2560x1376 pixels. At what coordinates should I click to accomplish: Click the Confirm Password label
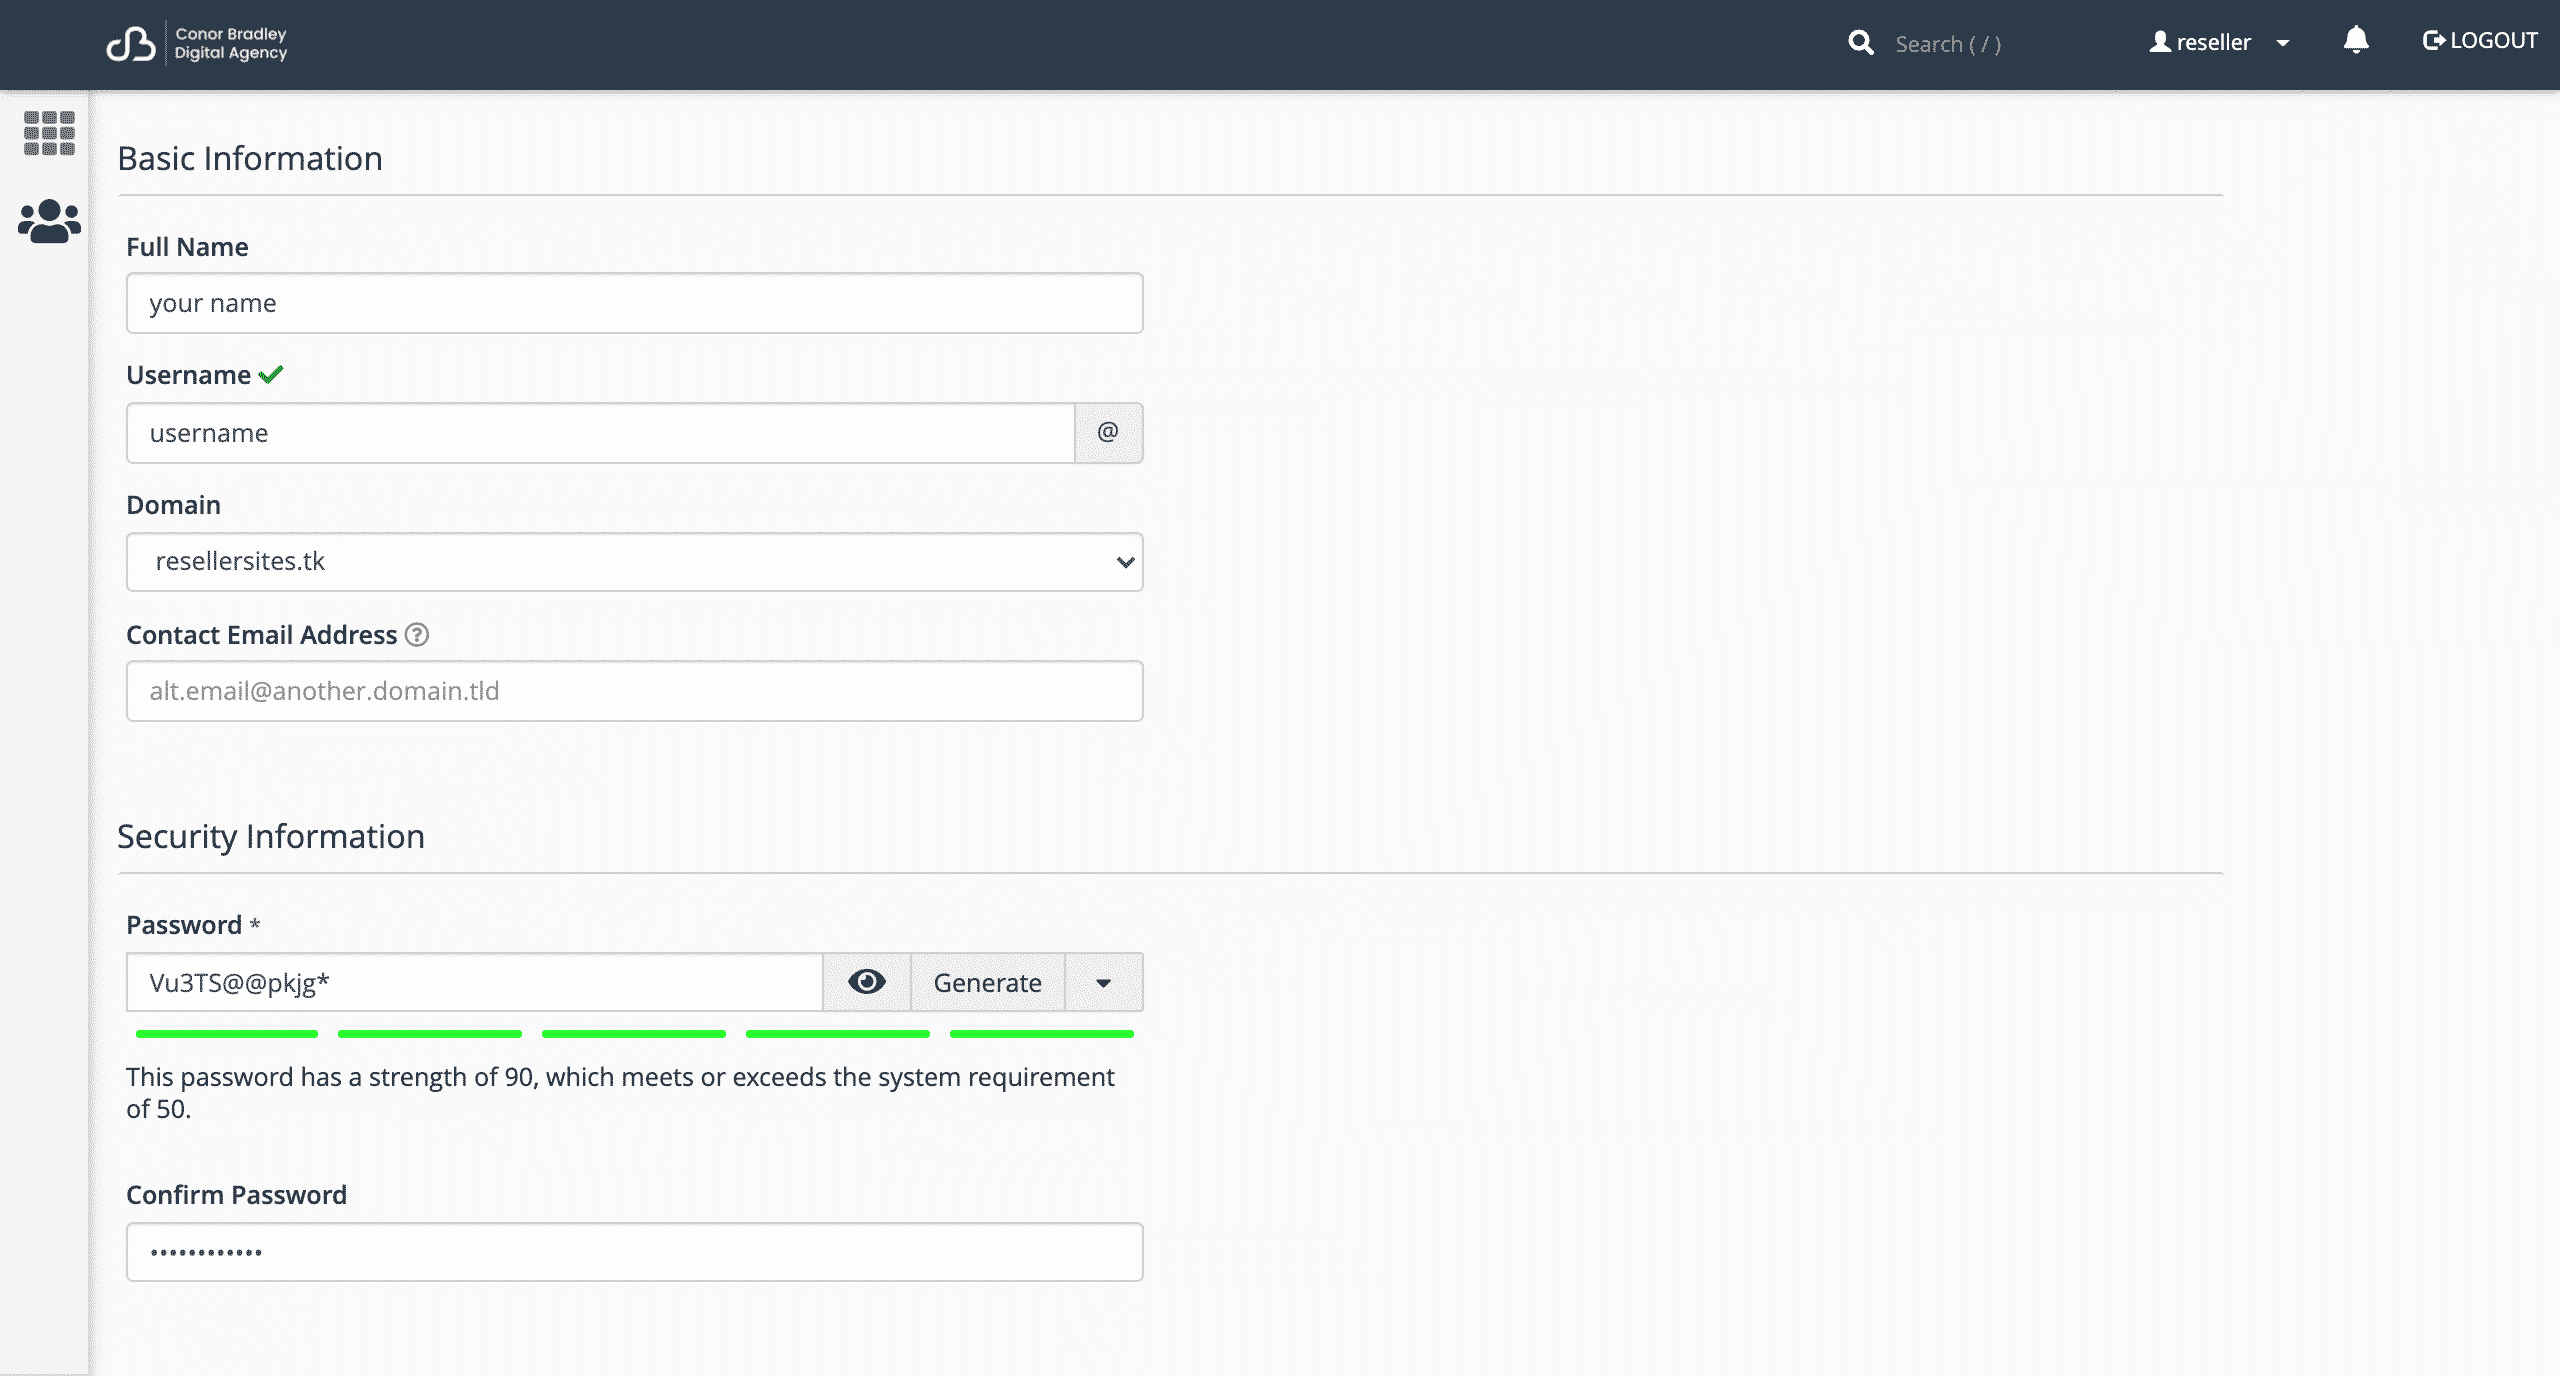tap(236, 1195)
